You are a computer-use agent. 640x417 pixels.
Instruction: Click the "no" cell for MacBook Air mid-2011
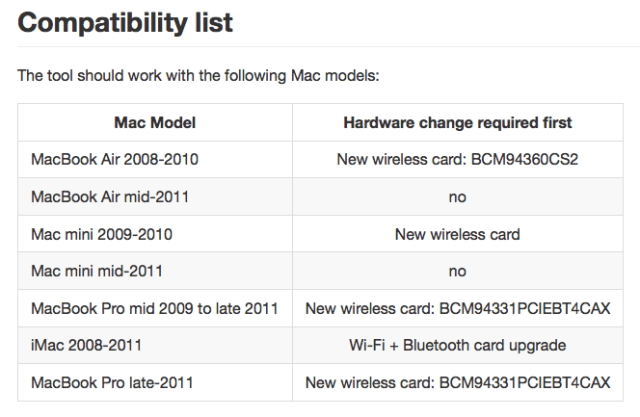(x=457, y=197)
